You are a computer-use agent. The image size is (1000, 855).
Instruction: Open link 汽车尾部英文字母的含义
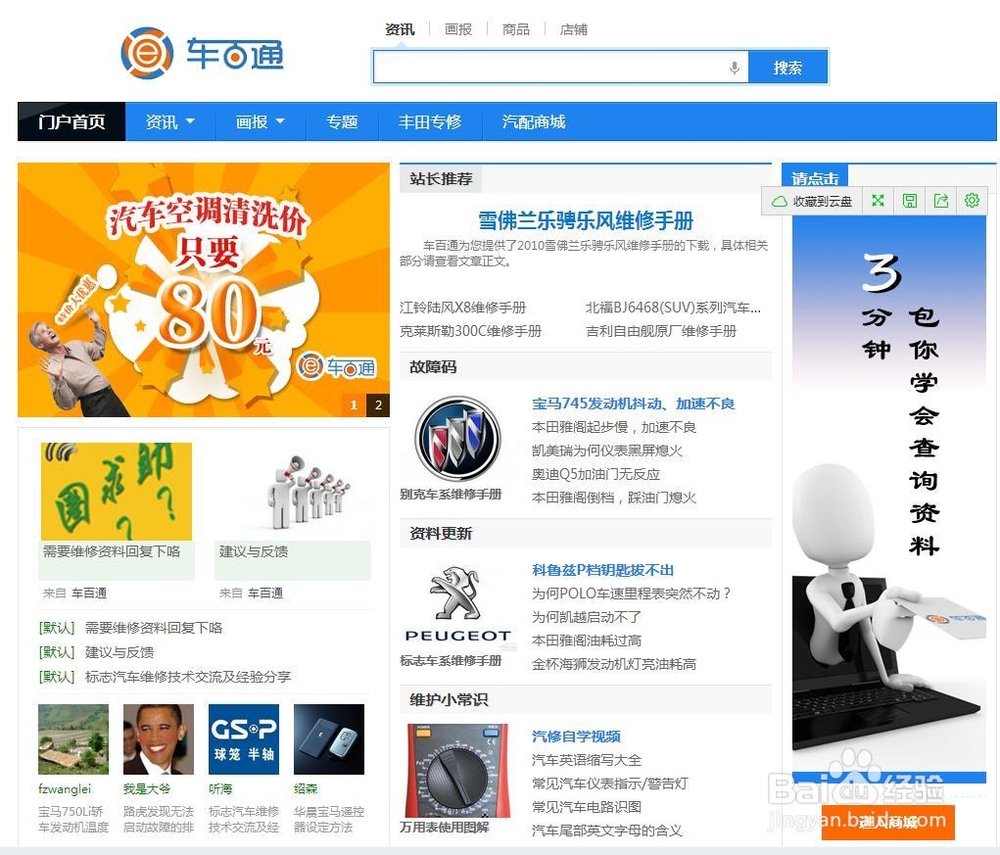[607, 831]
